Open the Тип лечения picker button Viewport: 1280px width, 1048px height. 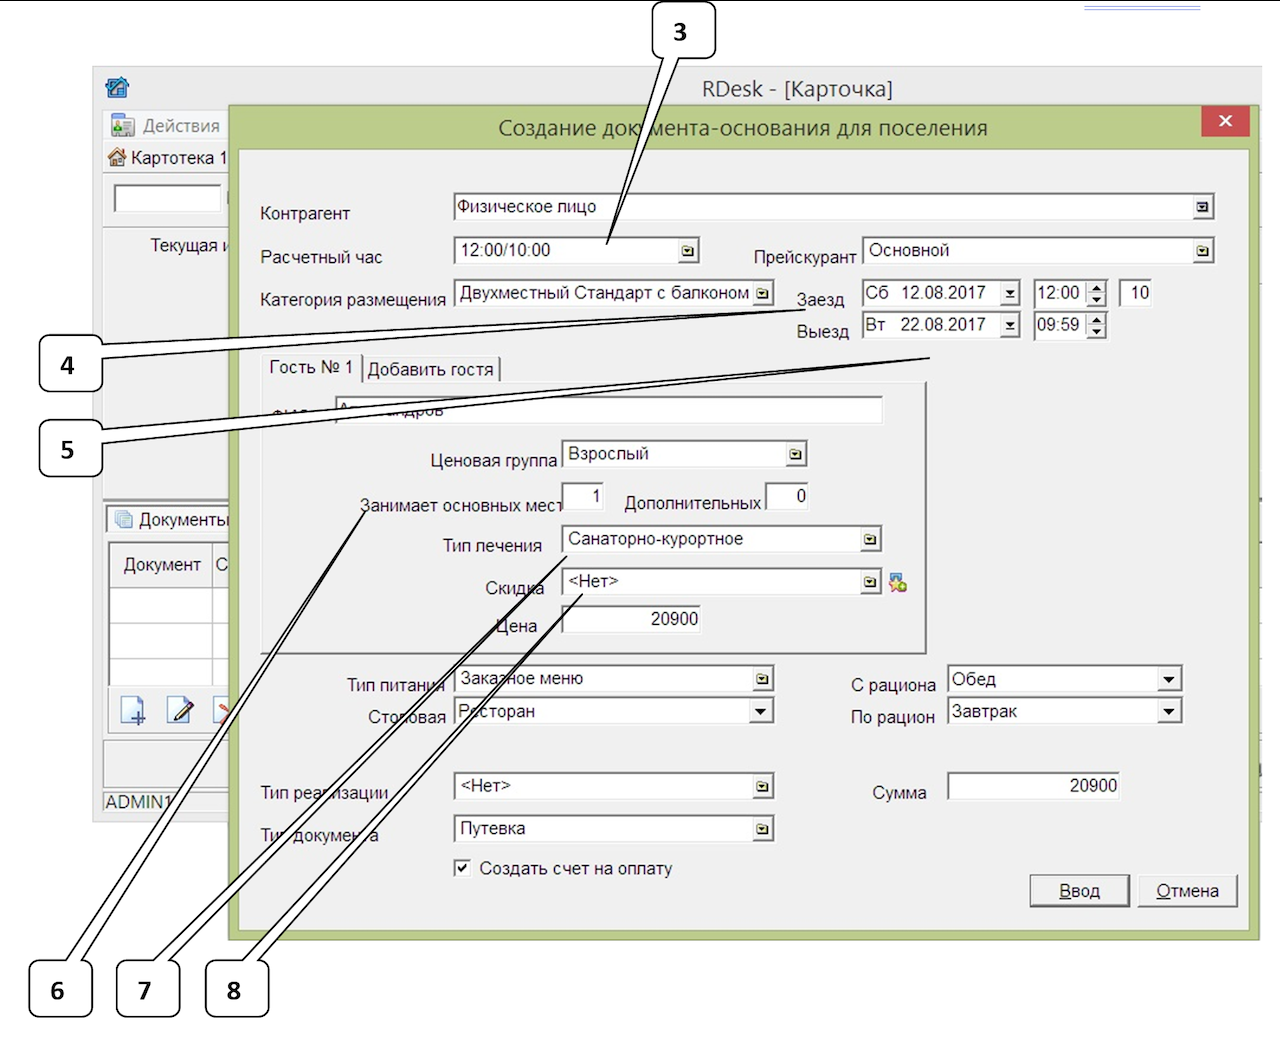[x=870, y=540]
